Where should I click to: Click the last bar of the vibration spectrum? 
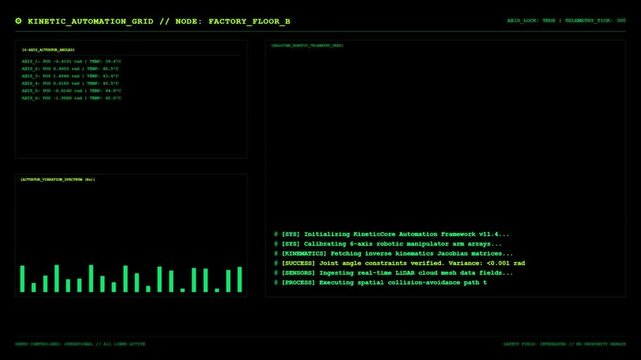pos(240,280)
